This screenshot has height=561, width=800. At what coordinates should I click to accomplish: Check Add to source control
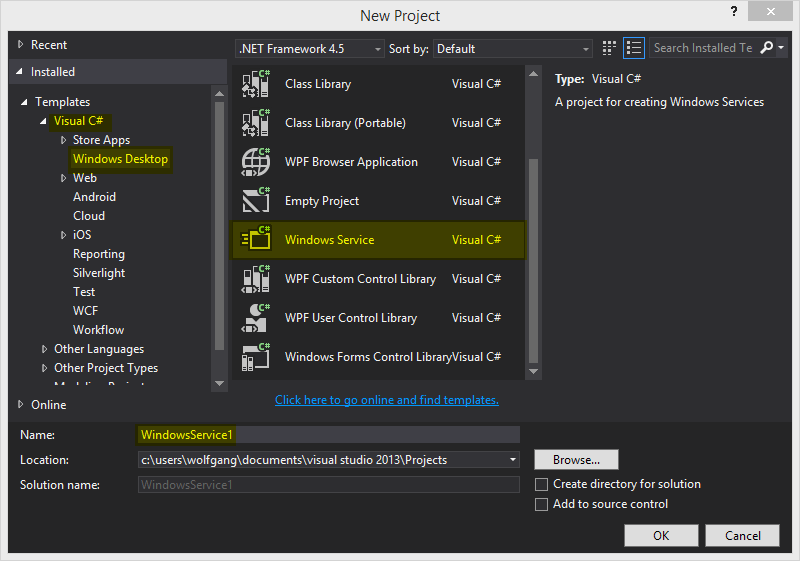coord(541,504)
